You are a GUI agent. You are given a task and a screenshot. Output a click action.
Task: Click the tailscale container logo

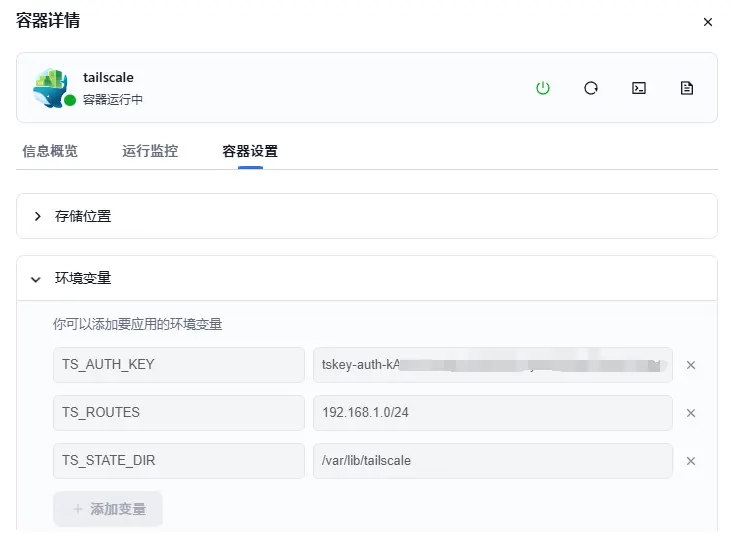(x=51, y=88)
